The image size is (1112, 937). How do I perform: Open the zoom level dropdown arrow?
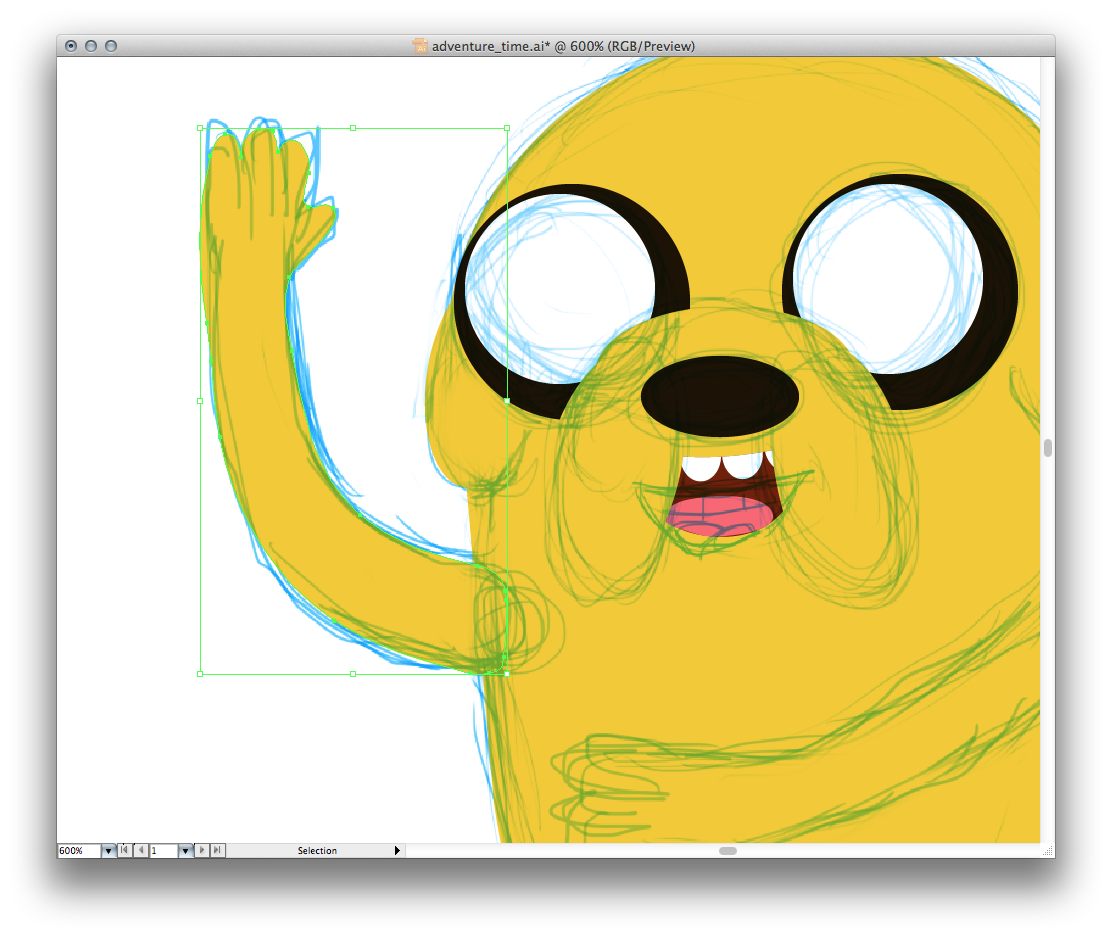point(108,851)
